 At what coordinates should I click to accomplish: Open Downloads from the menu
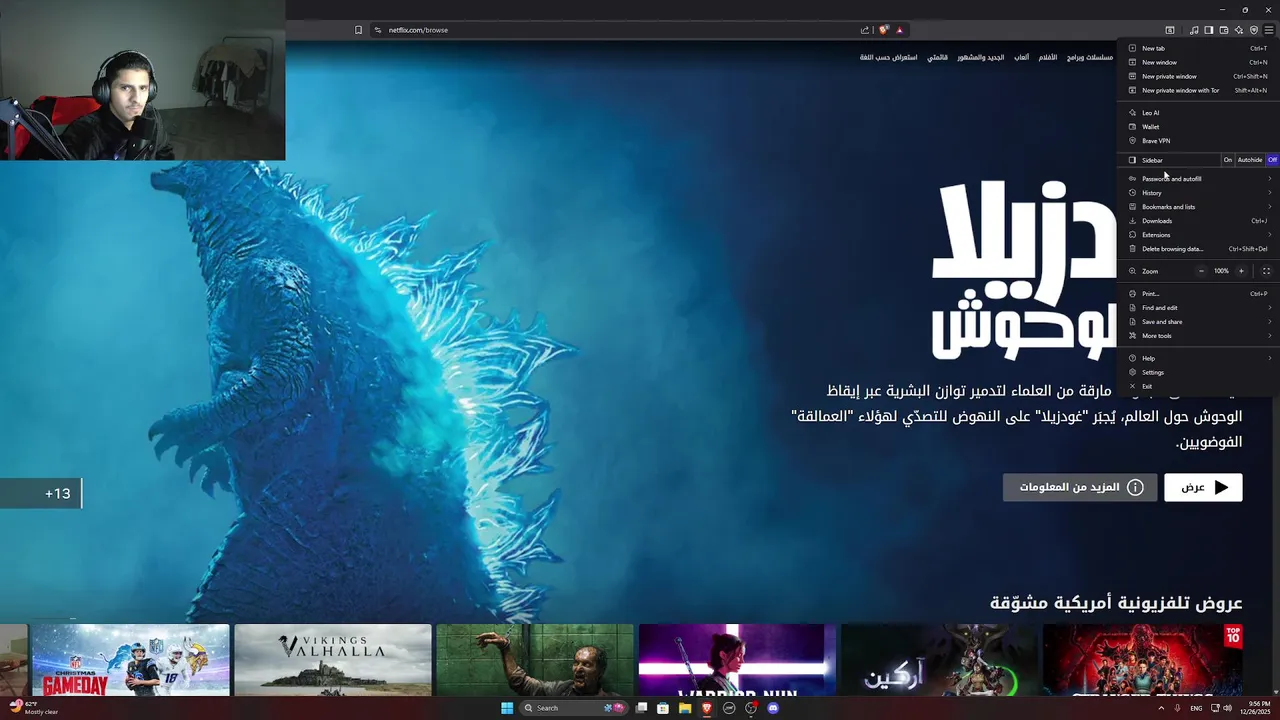click(1198, 221)
